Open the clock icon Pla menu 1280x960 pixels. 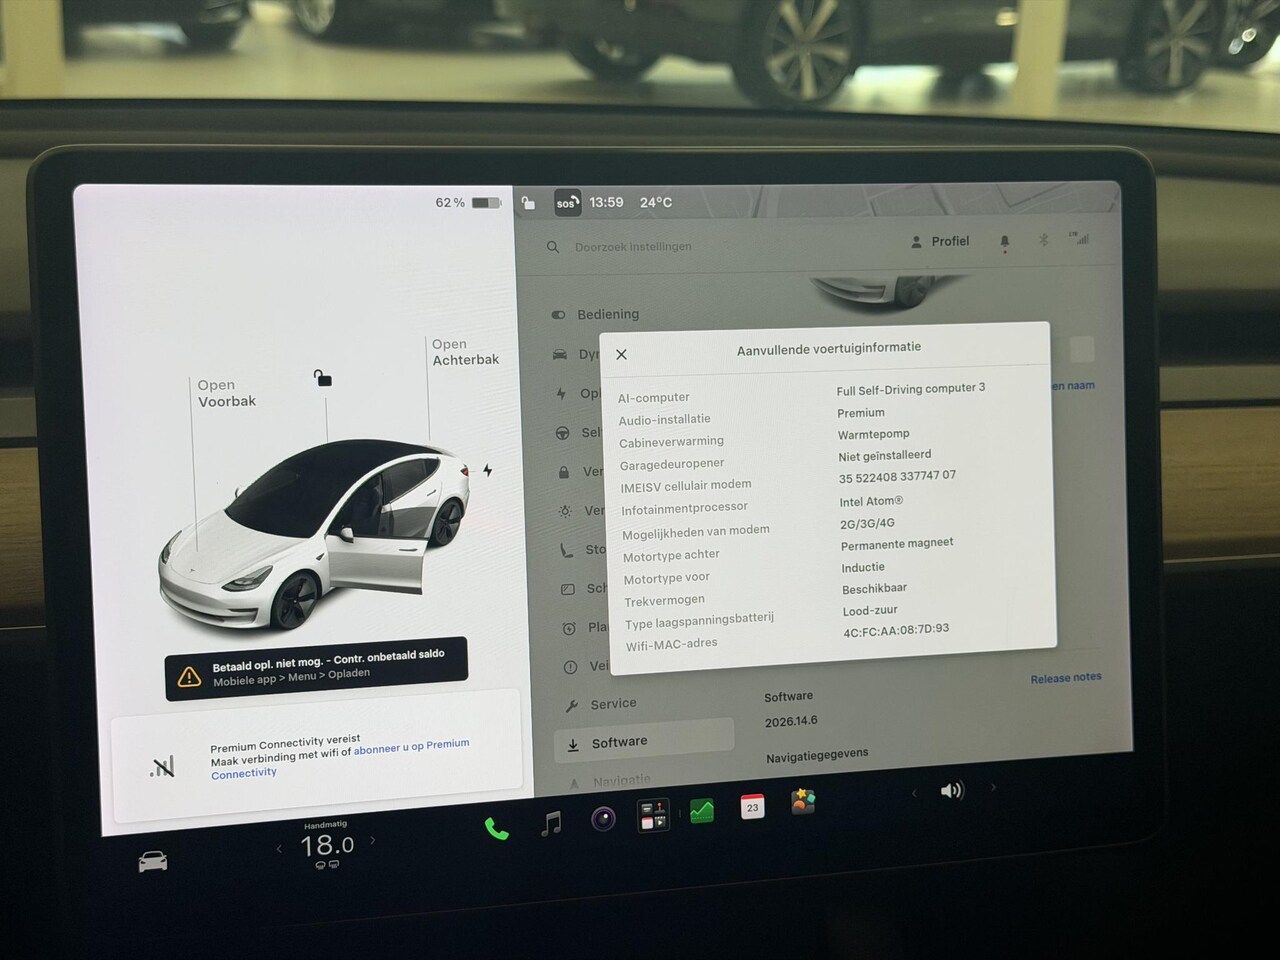(x=585, y=628)
